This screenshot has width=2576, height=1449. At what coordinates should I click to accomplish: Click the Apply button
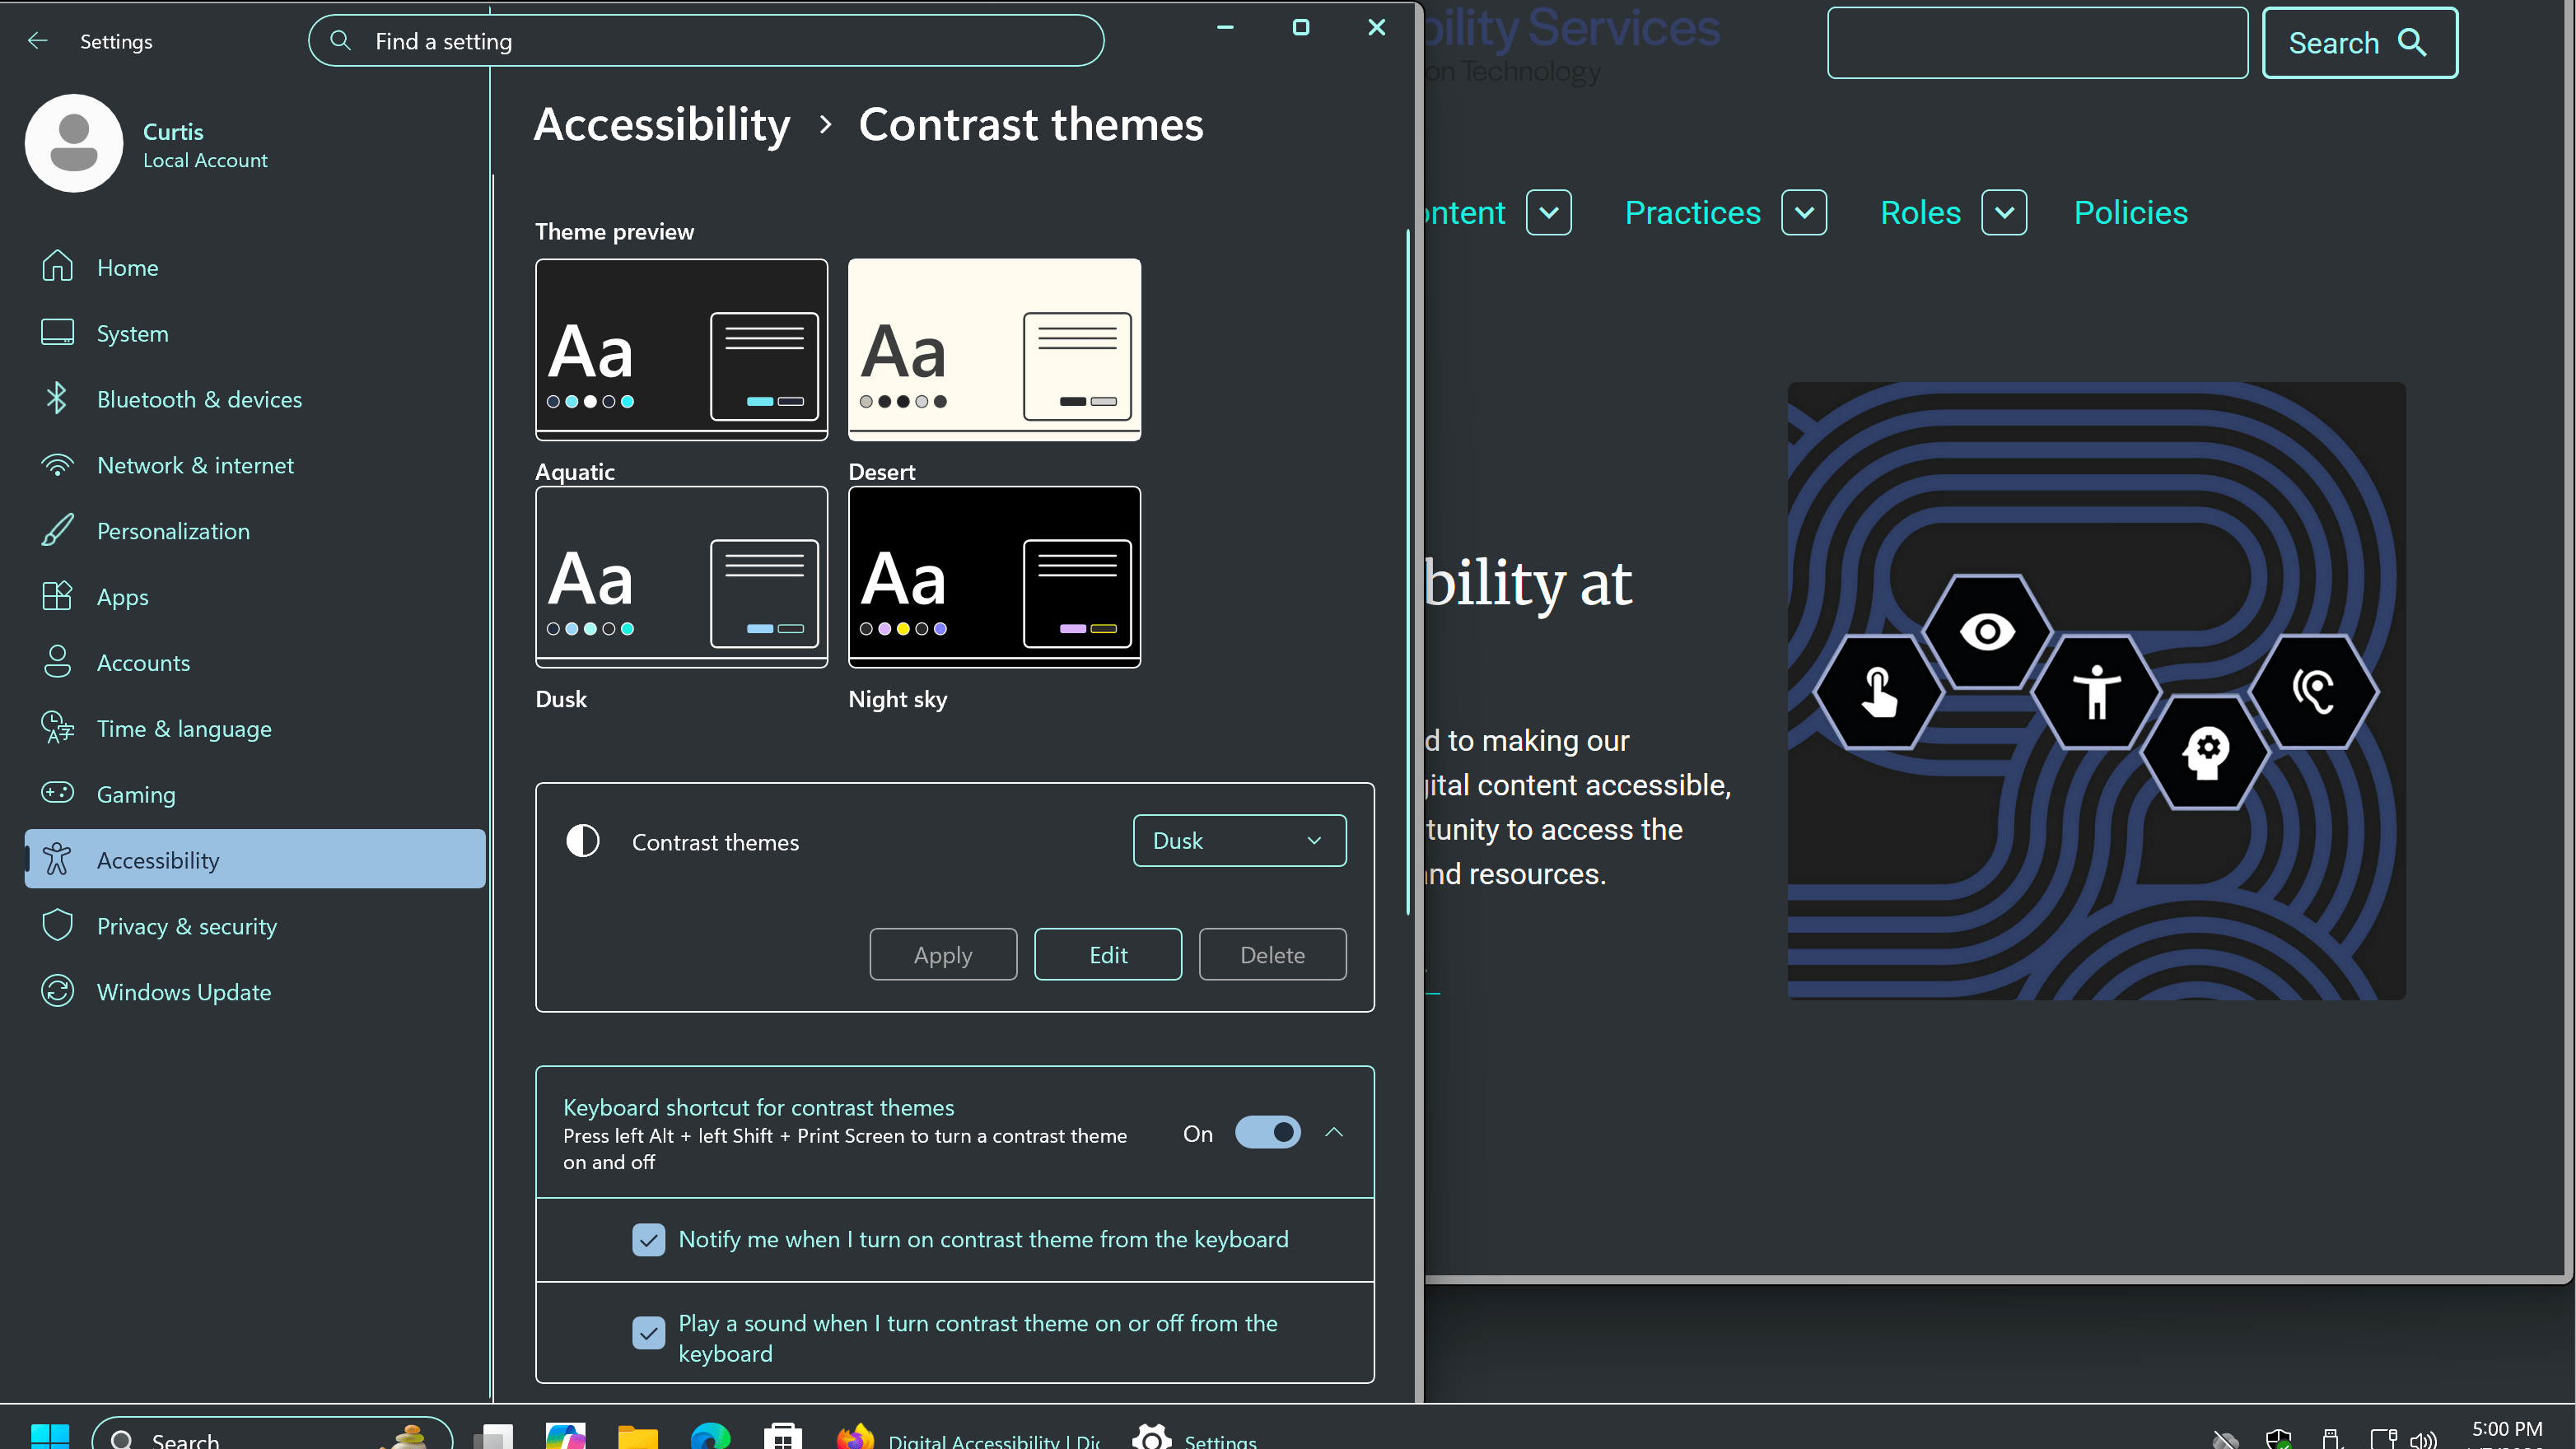[943, 955]
